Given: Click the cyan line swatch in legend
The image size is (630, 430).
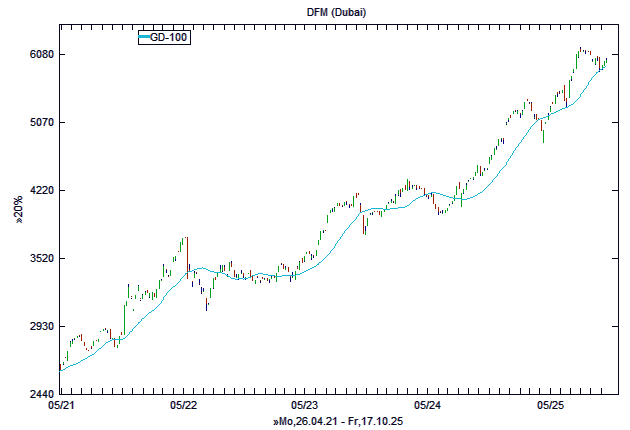Looking at the screenshot, I should 144,38.
